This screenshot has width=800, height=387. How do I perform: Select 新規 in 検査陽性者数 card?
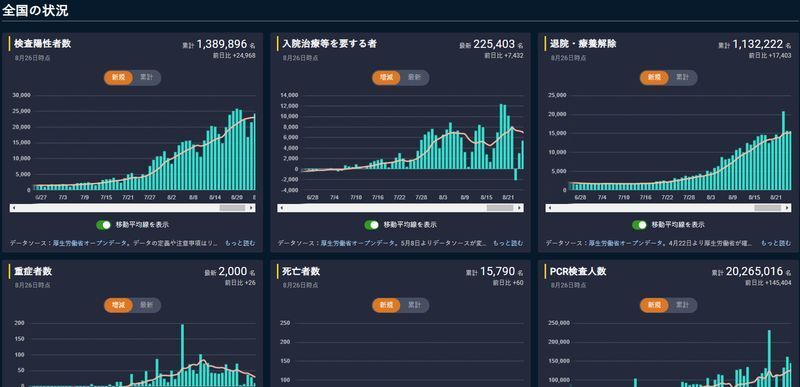tap(118, 78)
